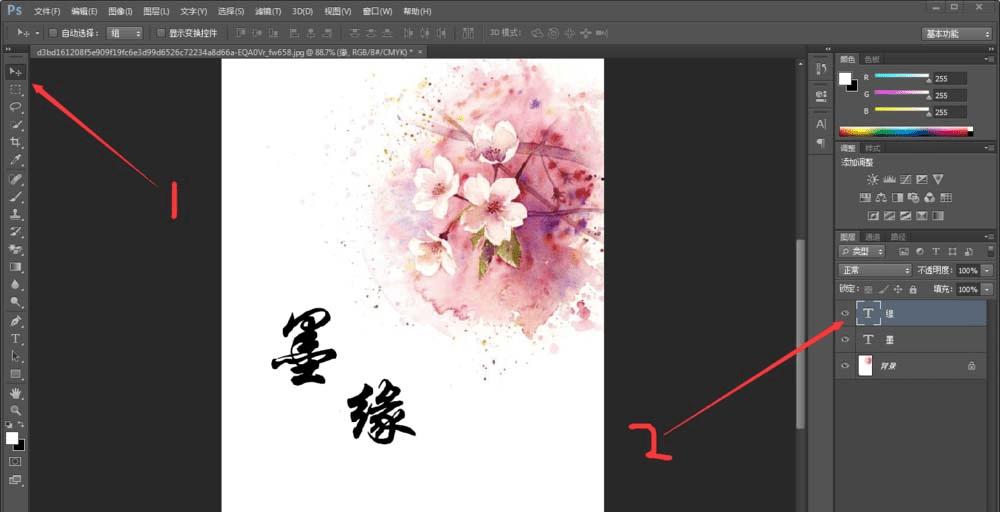Toggle Quick Mask mode icon

tap(15, 461)
